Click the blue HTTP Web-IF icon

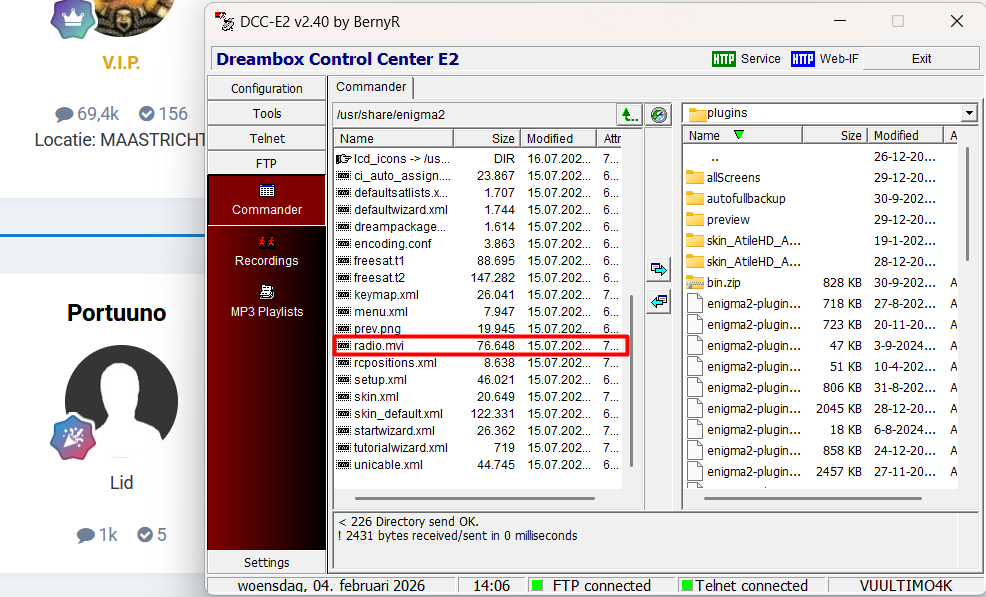pyautogui.click(x=802, y=59)
